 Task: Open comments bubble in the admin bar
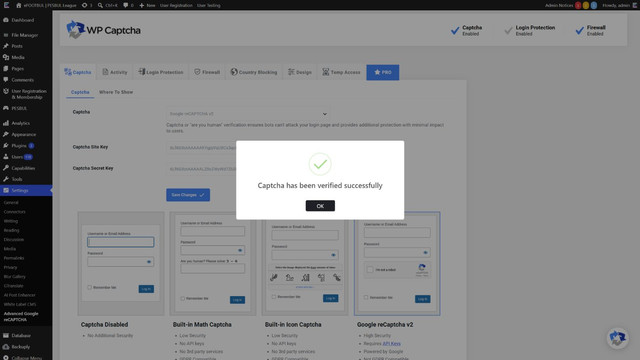[129, 5]
